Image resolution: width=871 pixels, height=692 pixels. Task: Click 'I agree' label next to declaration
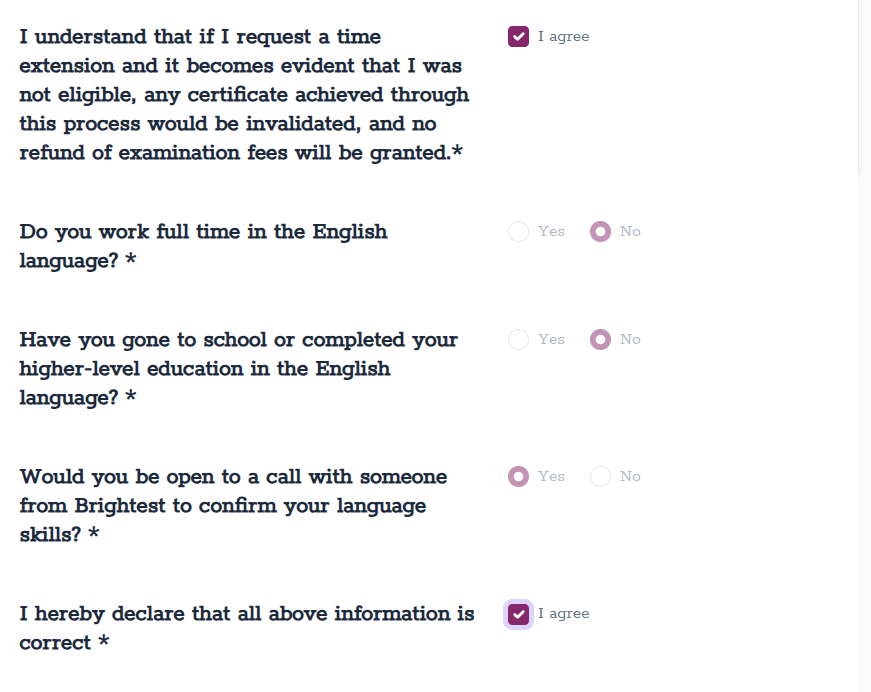[x=563, y=614]
